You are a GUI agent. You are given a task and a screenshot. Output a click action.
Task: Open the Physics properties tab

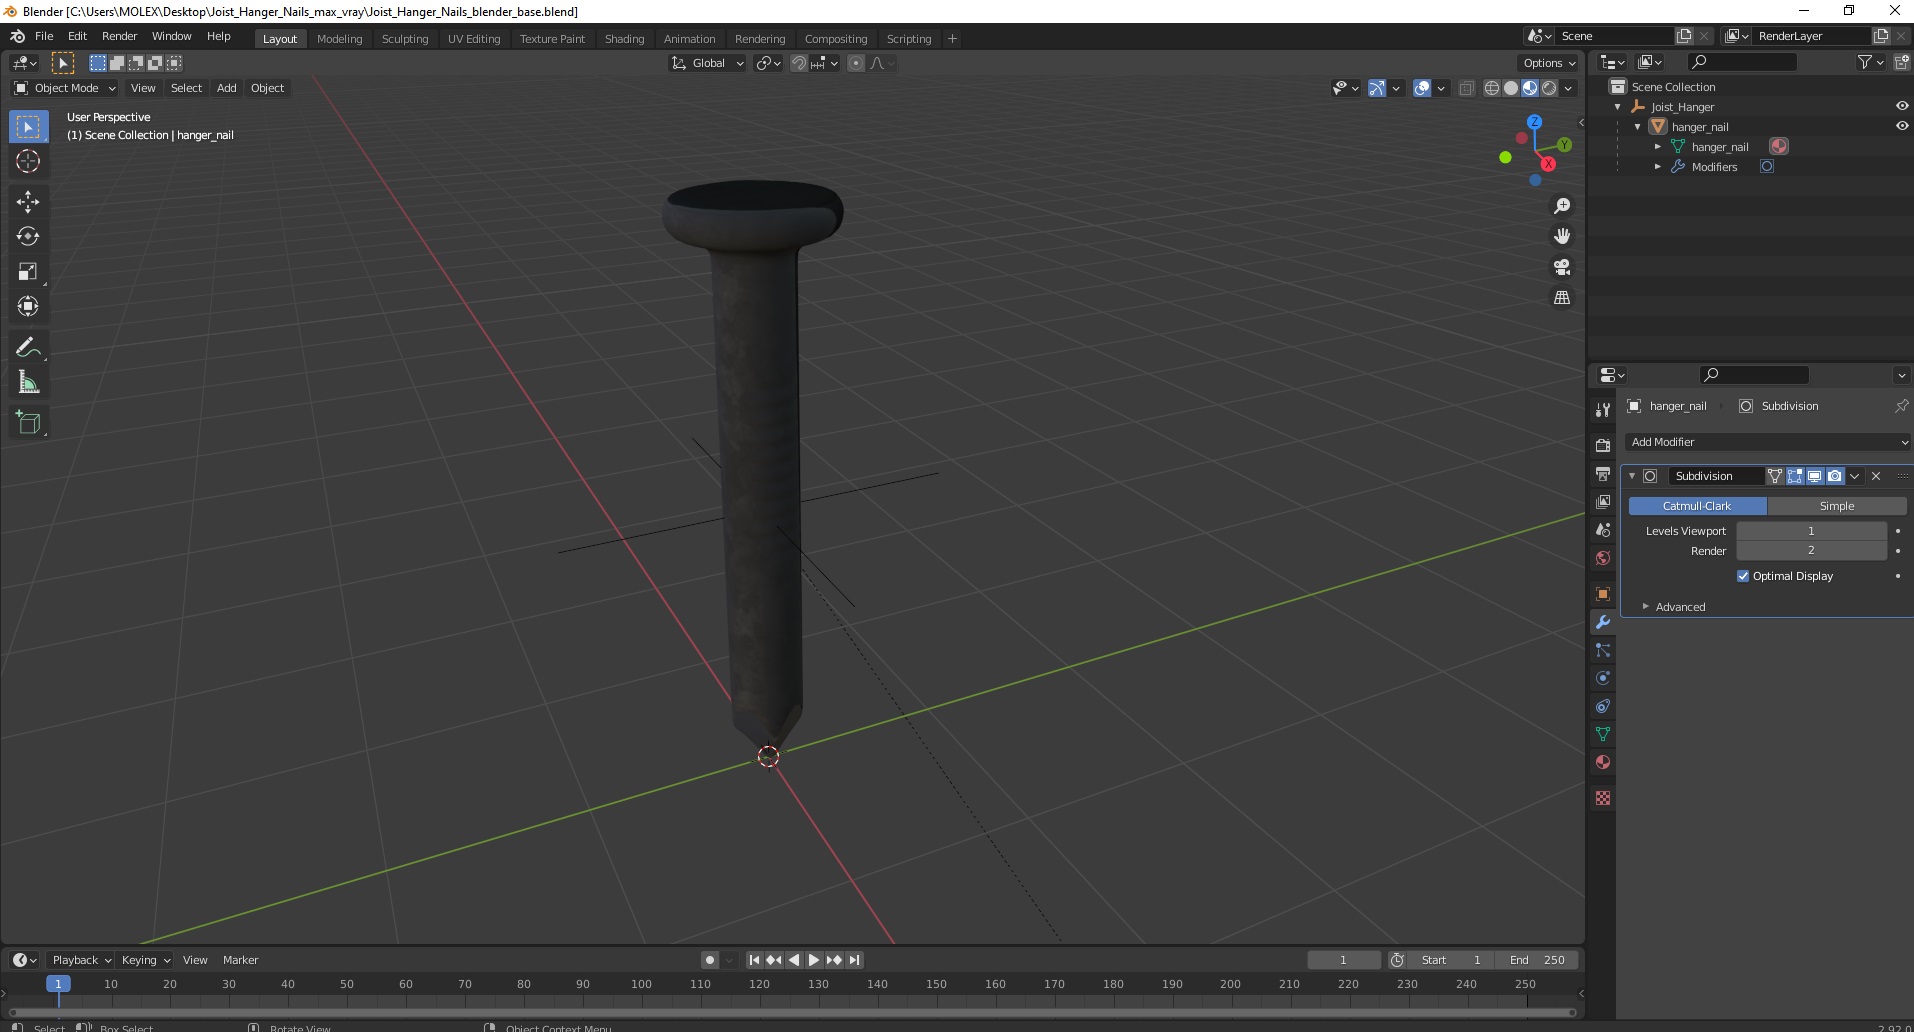click(1603, 678)
